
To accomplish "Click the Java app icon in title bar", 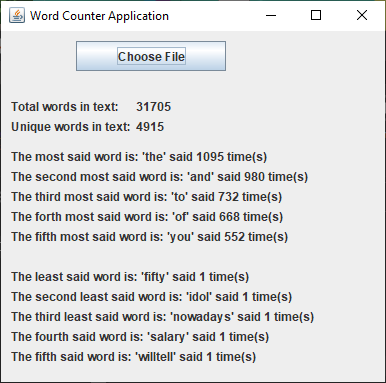I will coord(17,15).
